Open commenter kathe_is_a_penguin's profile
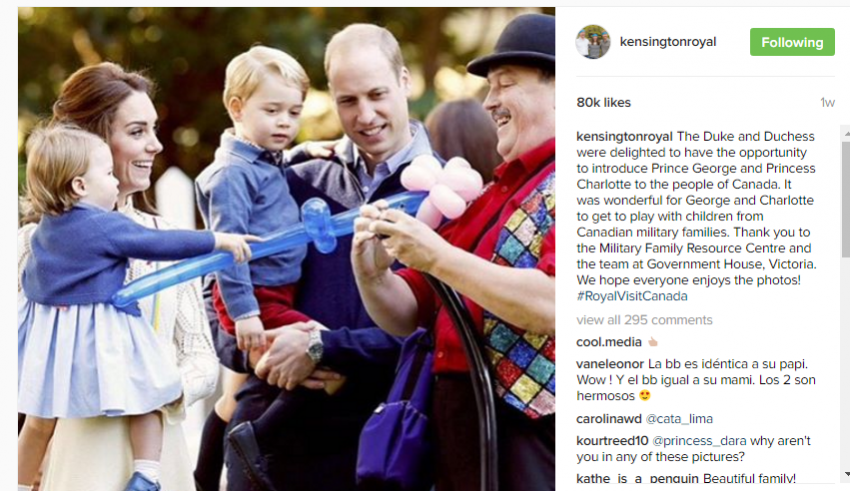The width and height of the screenshot is (850, 491). coord(638,478)
